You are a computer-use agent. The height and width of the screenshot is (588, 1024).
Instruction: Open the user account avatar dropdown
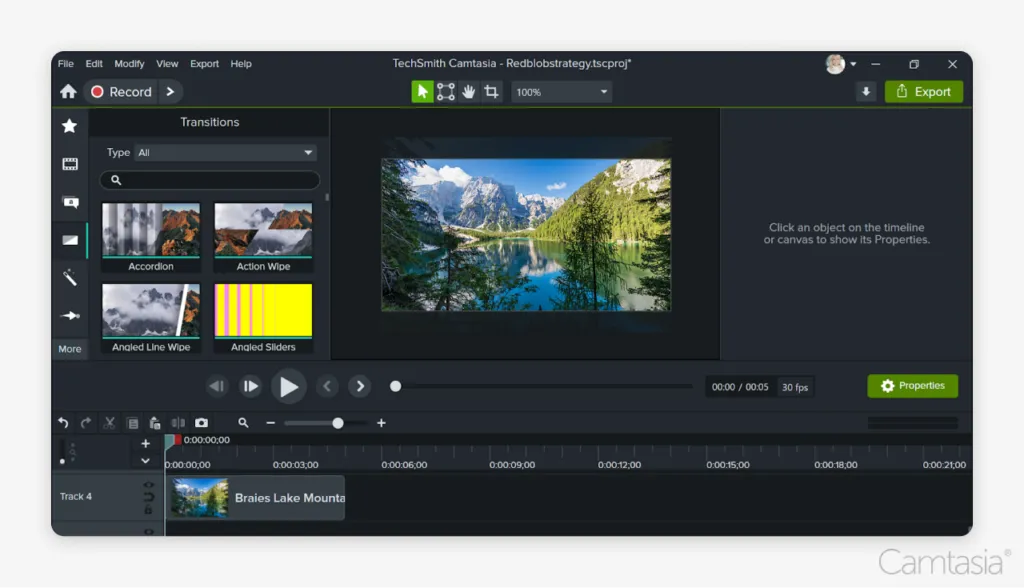(x=840, y=63)
